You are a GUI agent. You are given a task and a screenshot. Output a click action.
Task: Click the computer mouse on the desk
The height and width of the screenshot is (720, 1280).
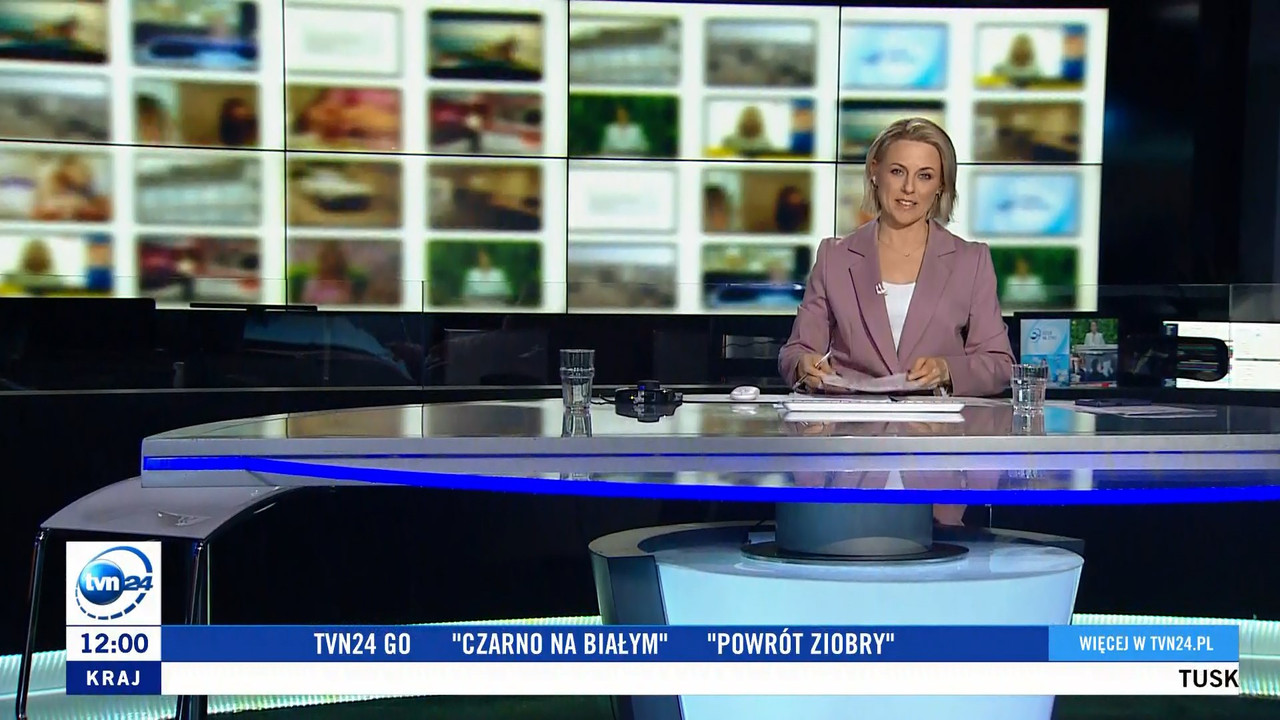coord(744,393)
